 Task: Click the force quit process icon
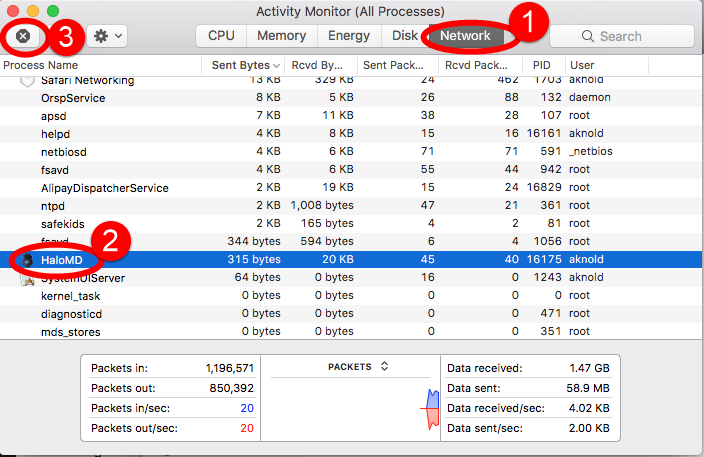click(22, 36)
